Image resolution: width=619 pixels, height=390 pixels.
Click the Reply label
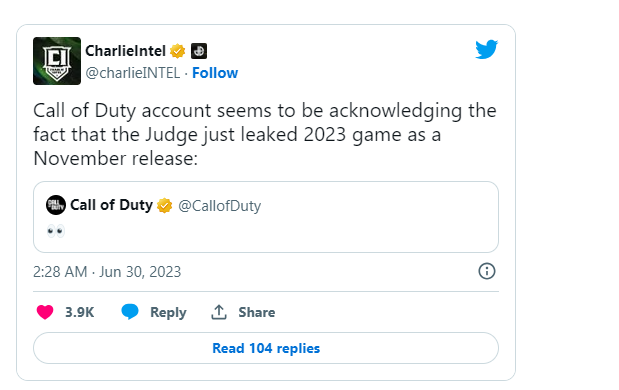[168, 312]
